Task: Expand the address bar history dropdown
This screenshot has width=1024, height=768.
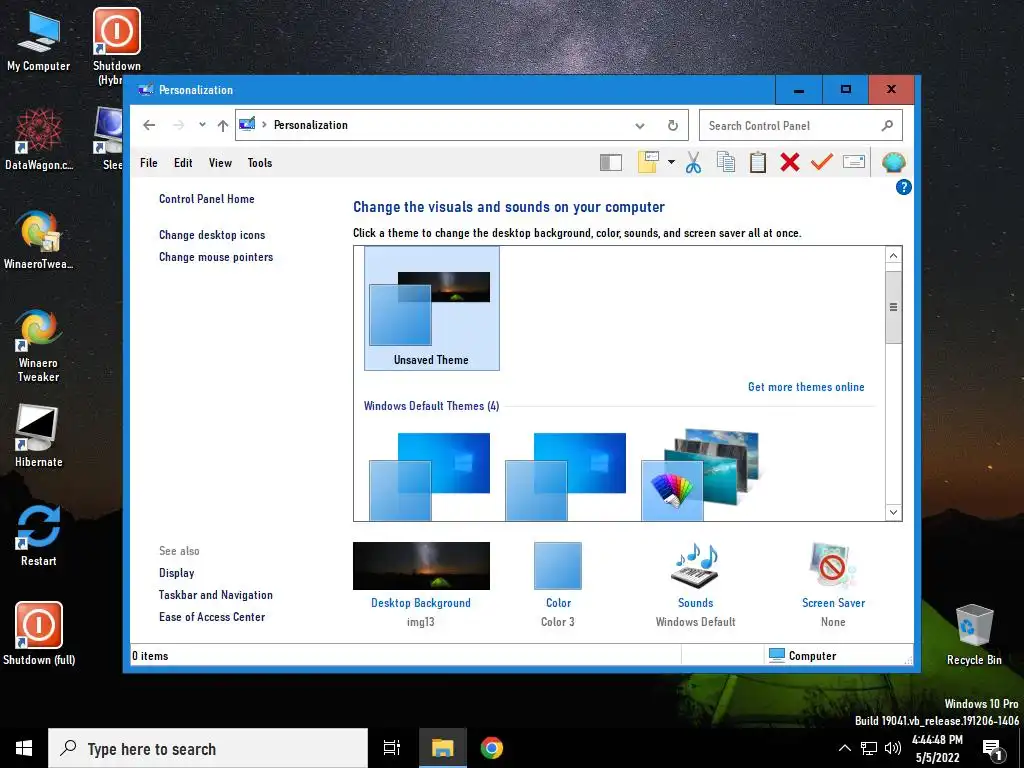Action: pos(640,125)
